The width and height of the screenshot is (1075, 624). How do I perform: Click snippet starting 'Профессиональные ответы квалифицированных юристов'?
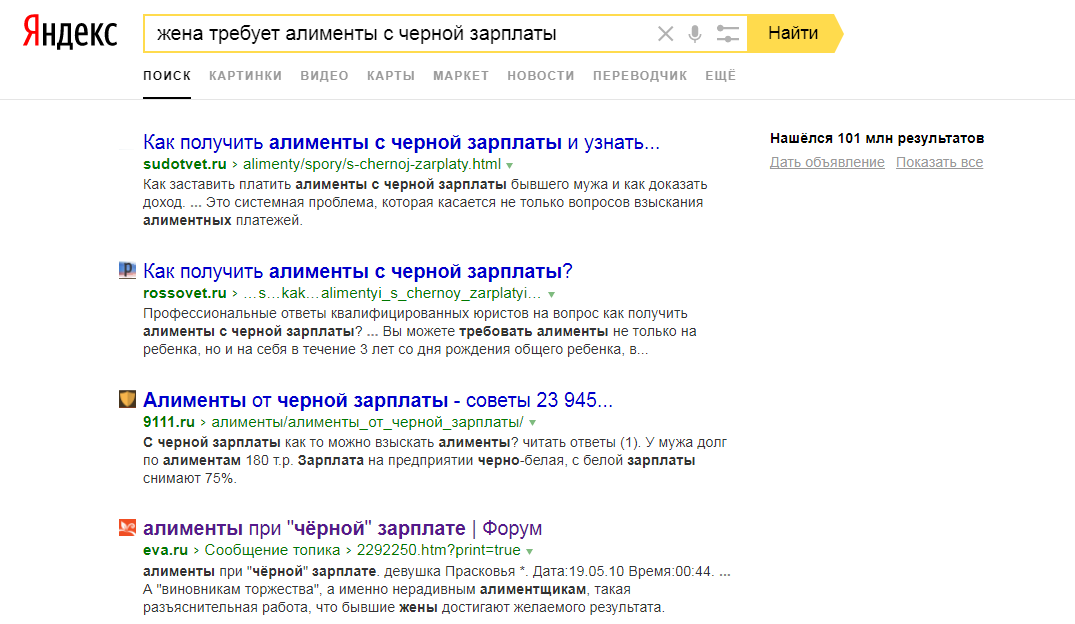pyautogui.click(x=420, y=331)
